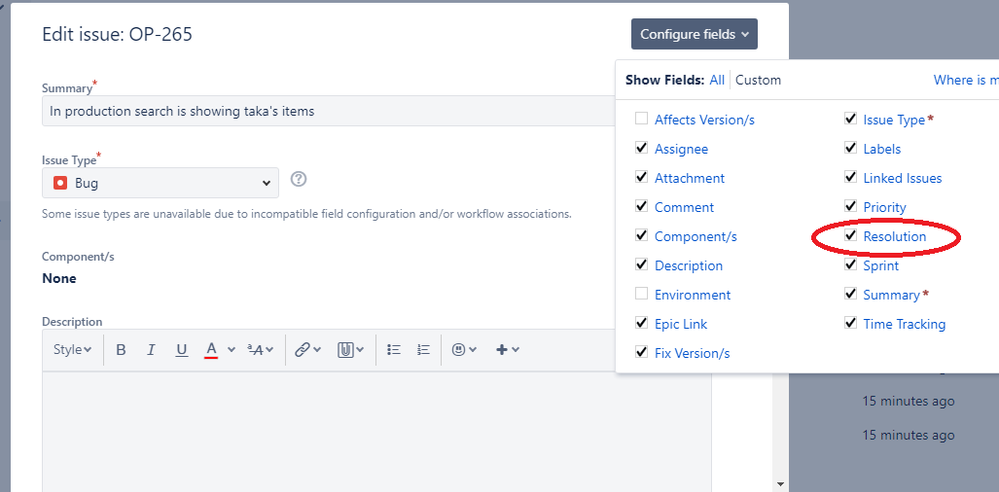This screenshot has width=999, height=492.
Task: Open the 'Where is m…' link
Action: [x=966, y=80]
